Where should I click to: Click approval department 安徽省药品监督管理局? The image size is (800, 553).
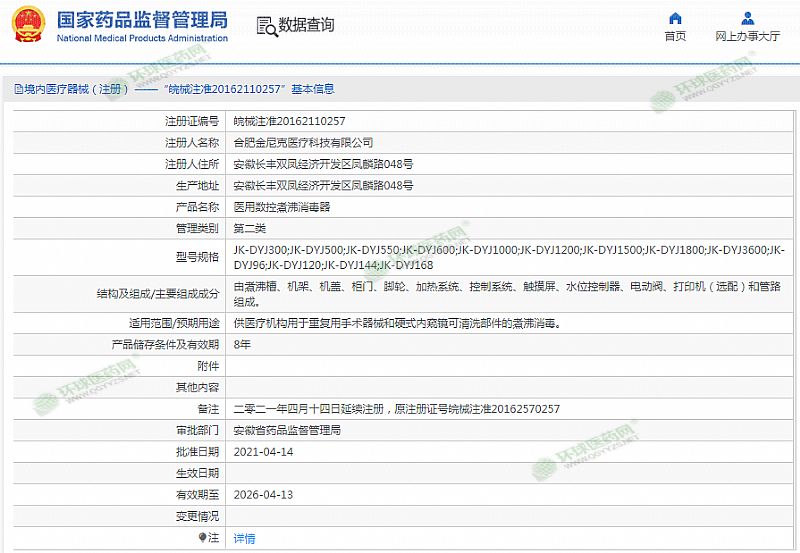coord(287,430)
